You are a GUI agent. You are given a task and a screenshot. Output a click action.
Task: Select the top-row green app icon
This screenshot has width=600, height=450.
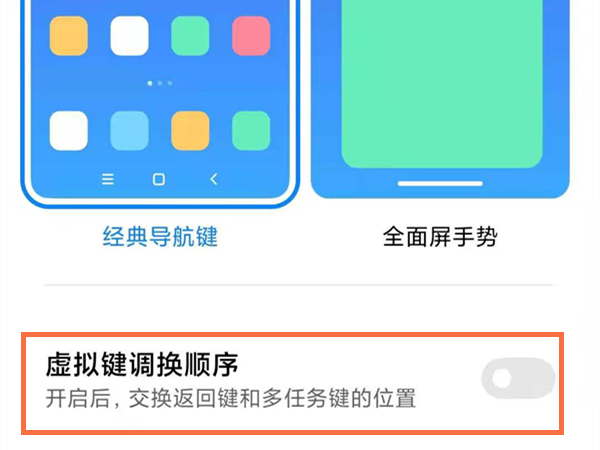(x=190, y=36)
